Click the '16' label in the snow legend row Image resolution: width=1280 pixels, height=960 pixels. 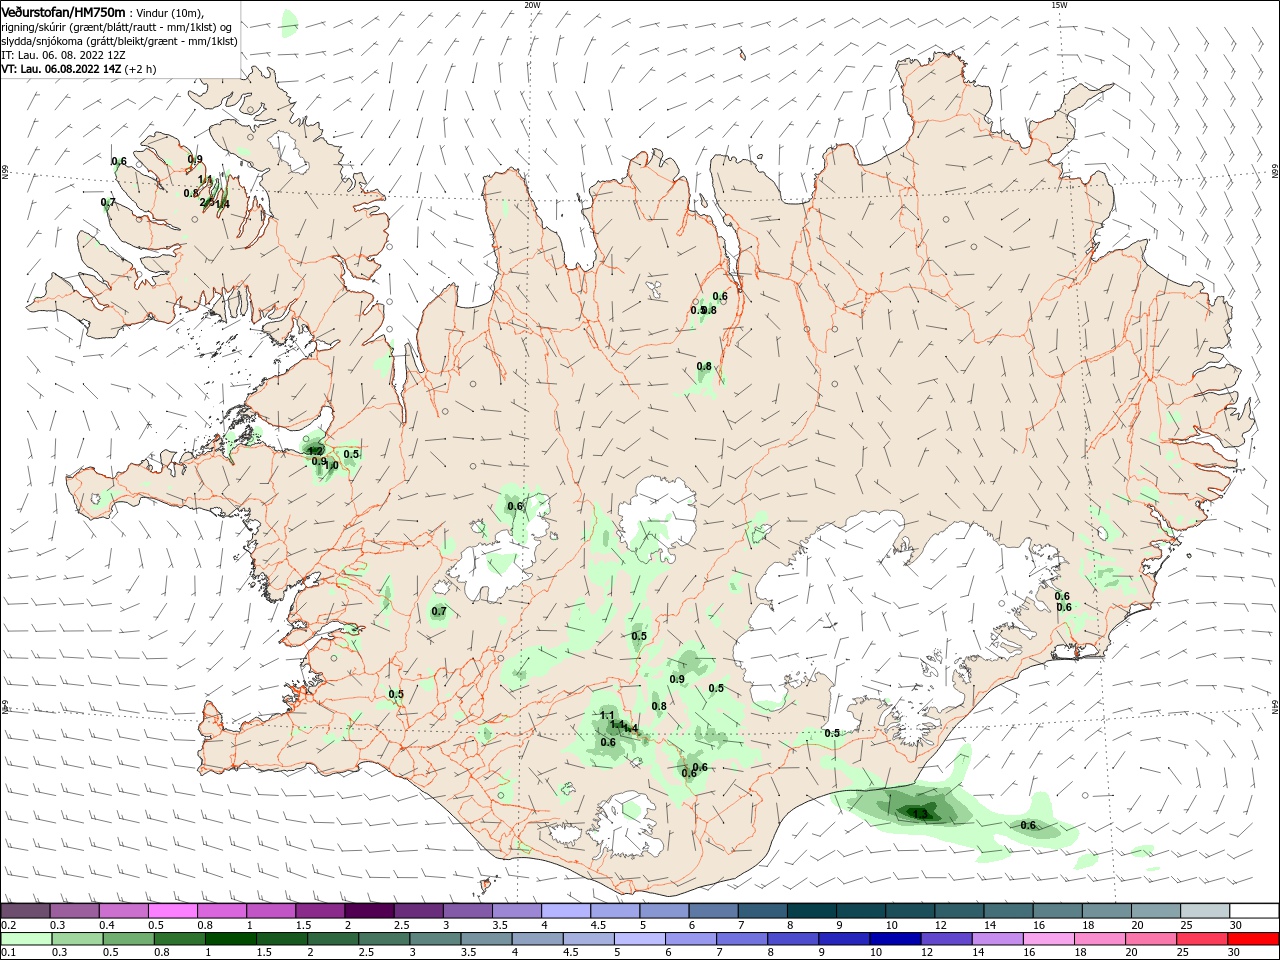click(1039, 926)
